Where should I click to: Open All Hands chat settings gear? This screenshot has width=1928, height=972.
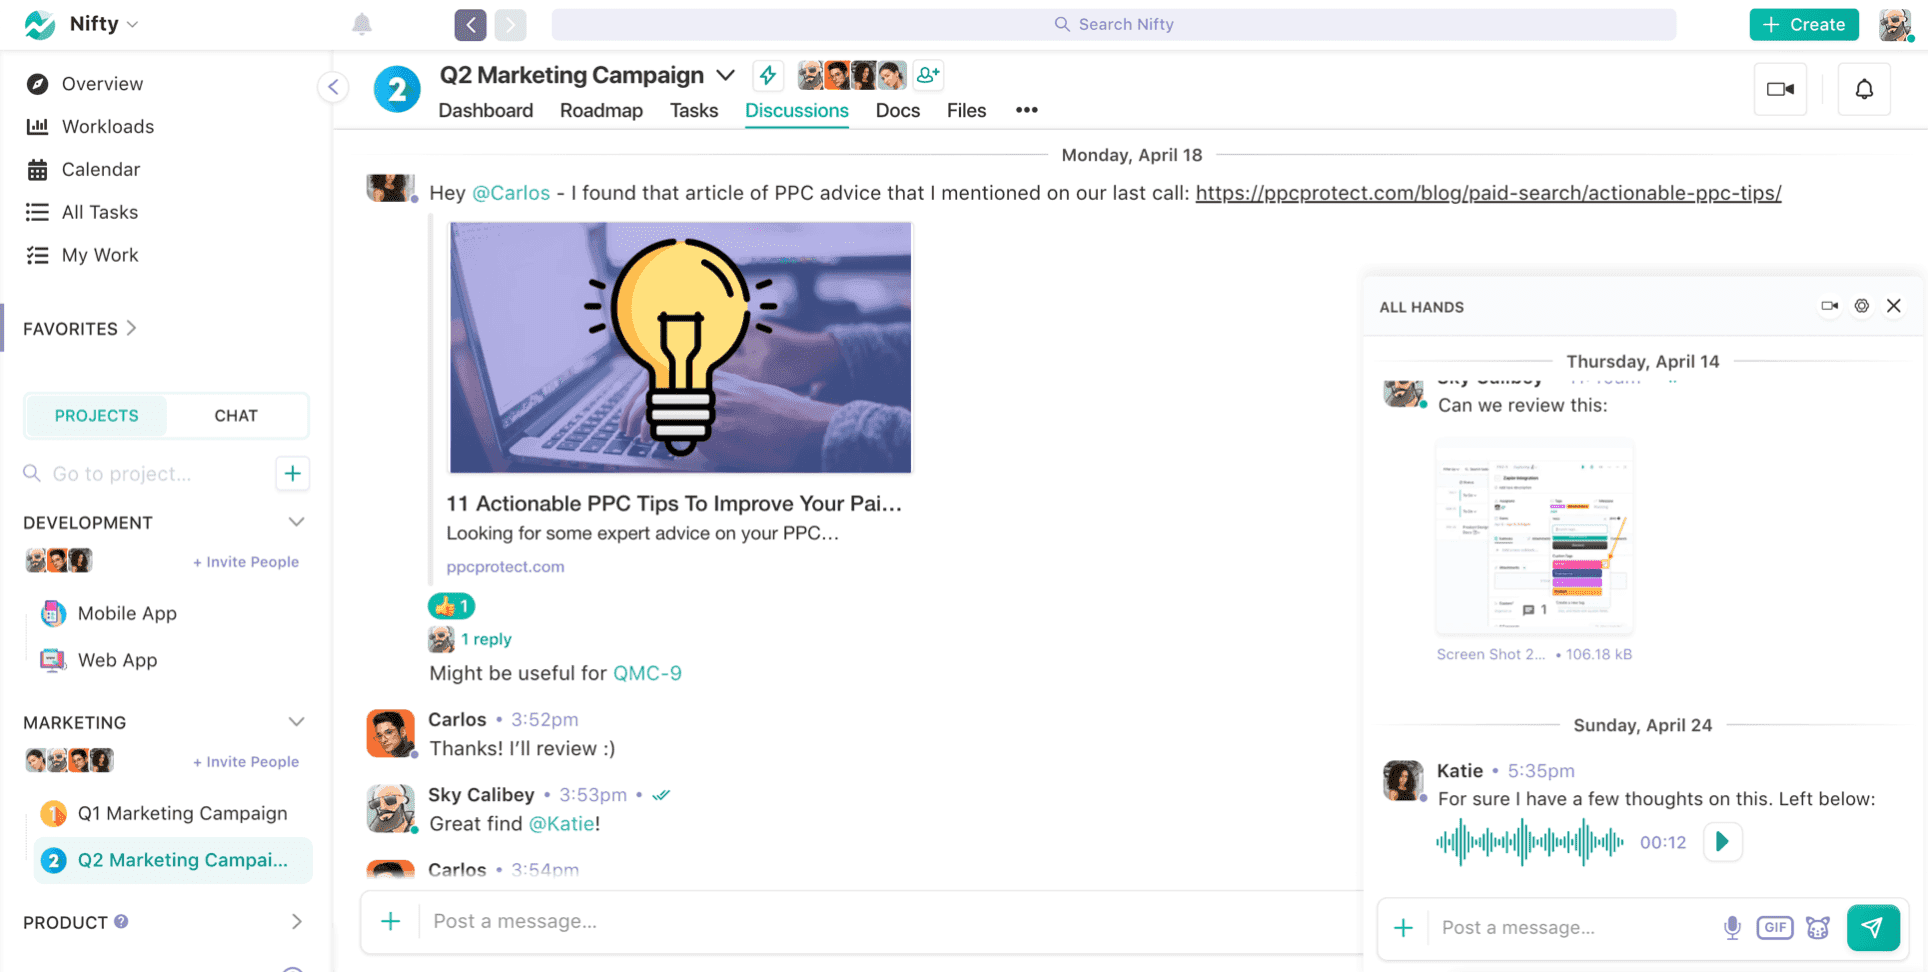(x=1861, y=307)
